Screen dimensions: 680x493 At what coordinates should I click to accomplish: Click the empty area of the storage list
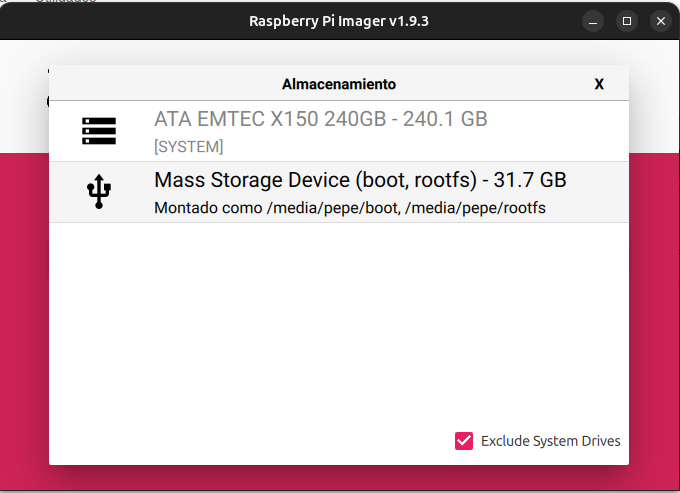pos(339,320)
